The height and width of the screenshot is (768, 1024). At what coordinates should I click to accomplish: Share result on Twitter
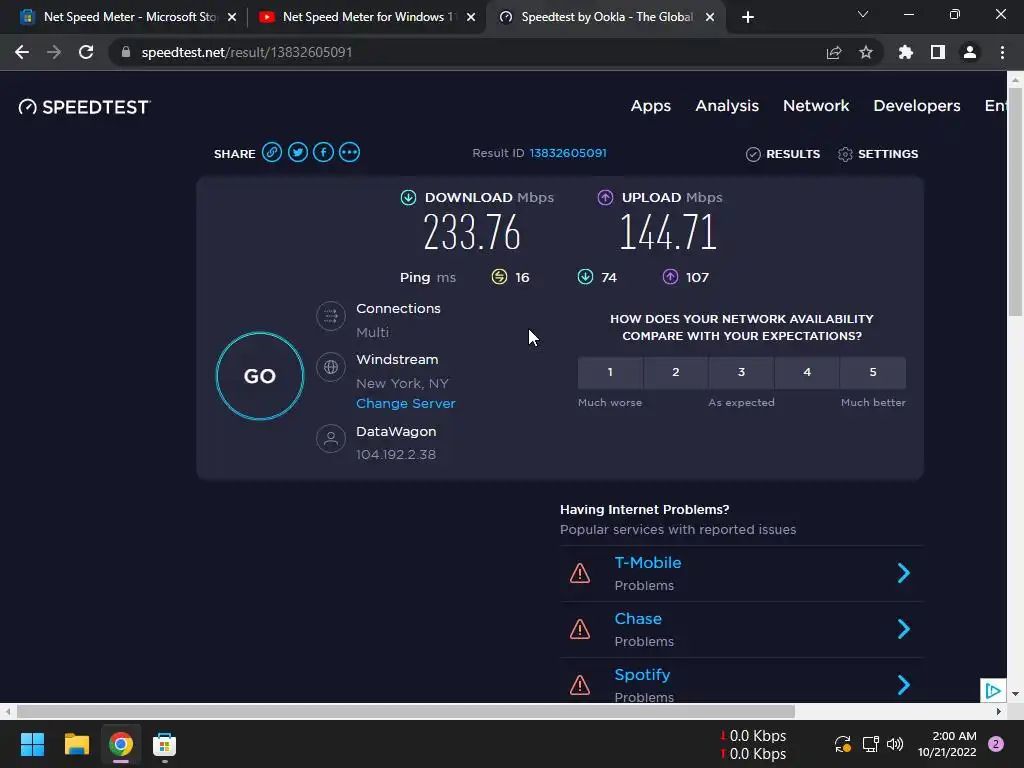pyautogui.click(x=298, y=153)
